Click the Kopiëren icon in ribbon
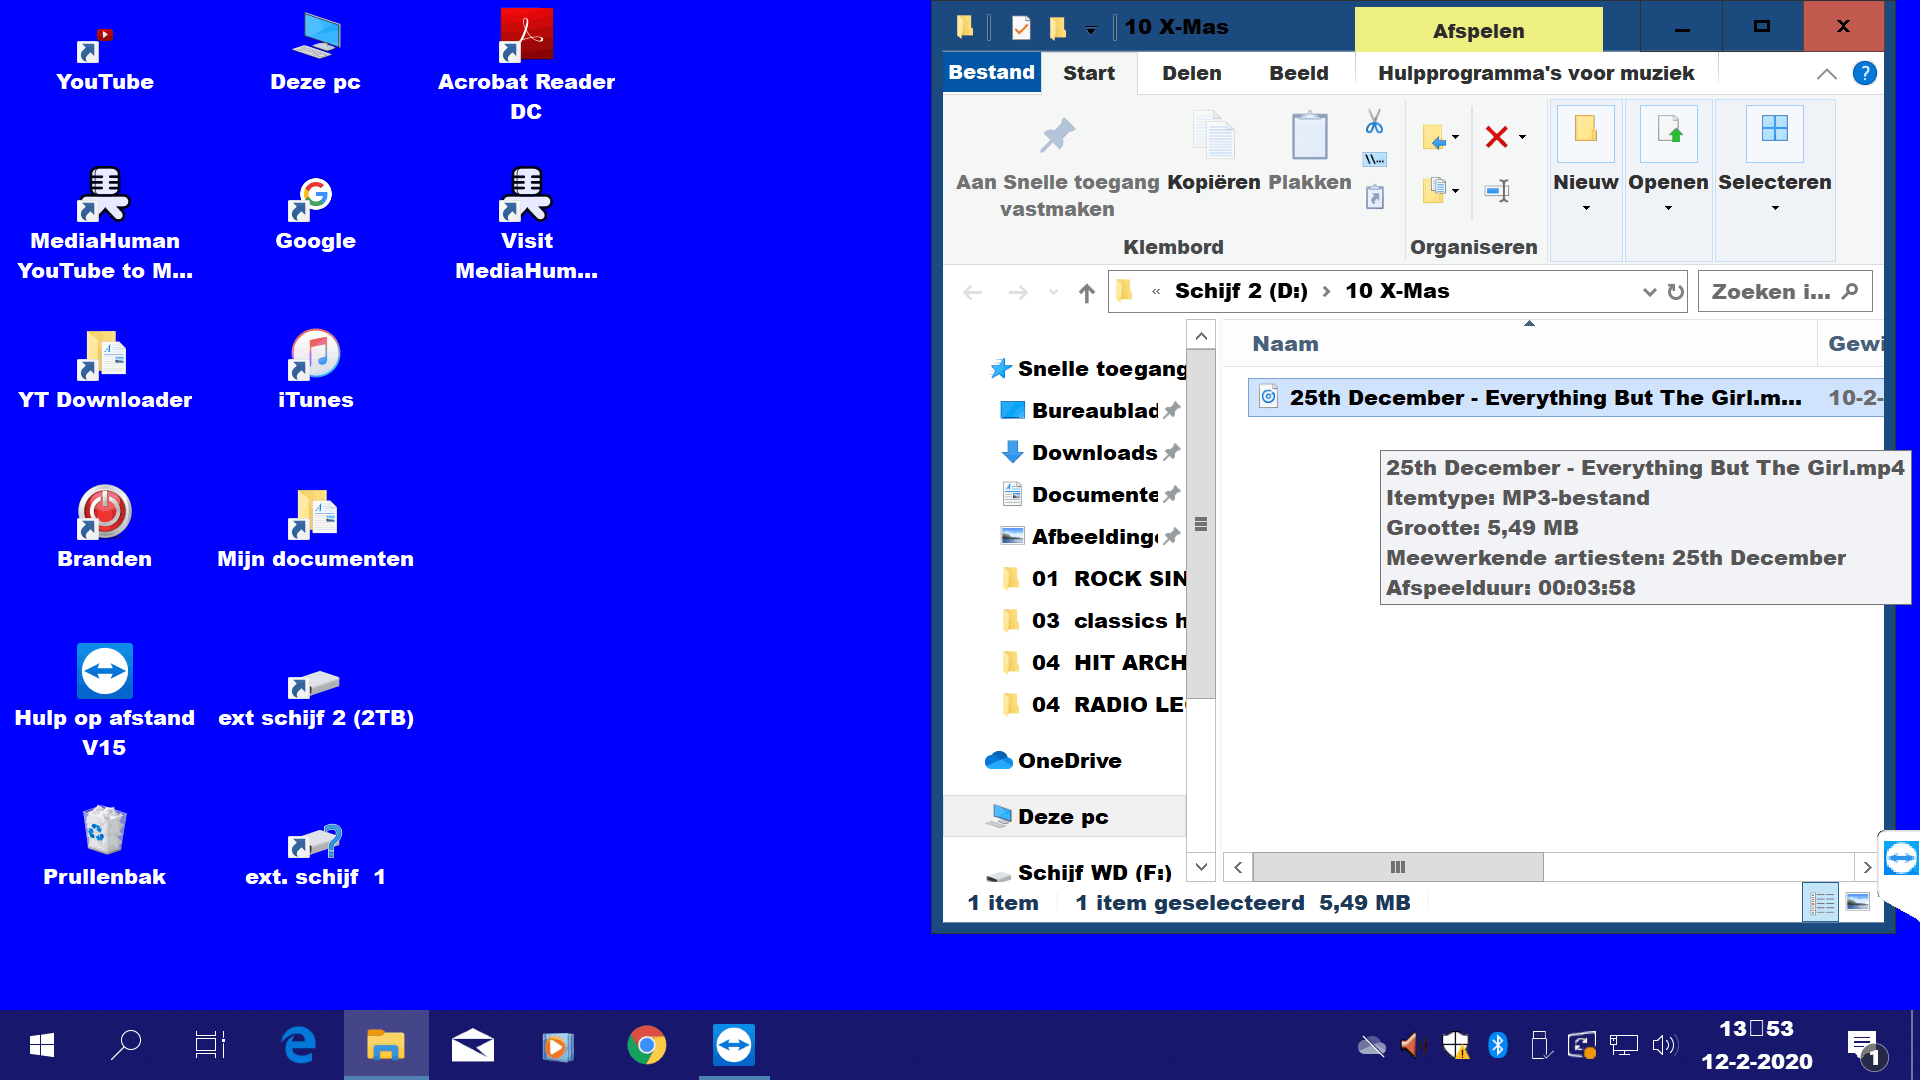This screenshot has height=1080, width=1920. [x=1214, y=136]
